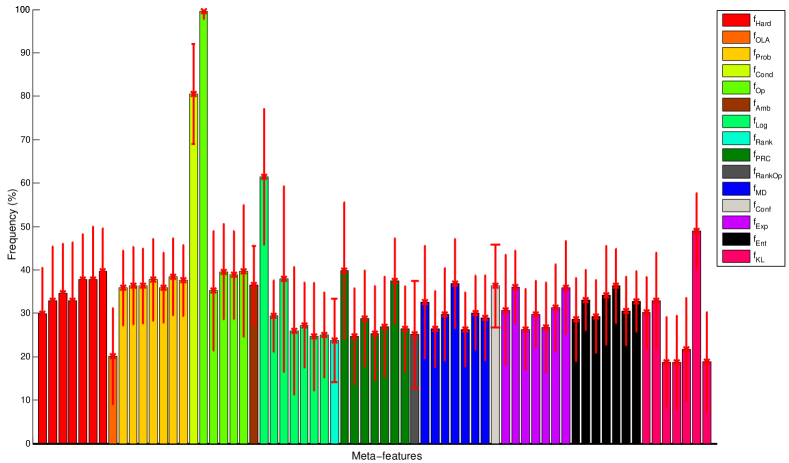Click the fOLA legend label text

(762, 38)
